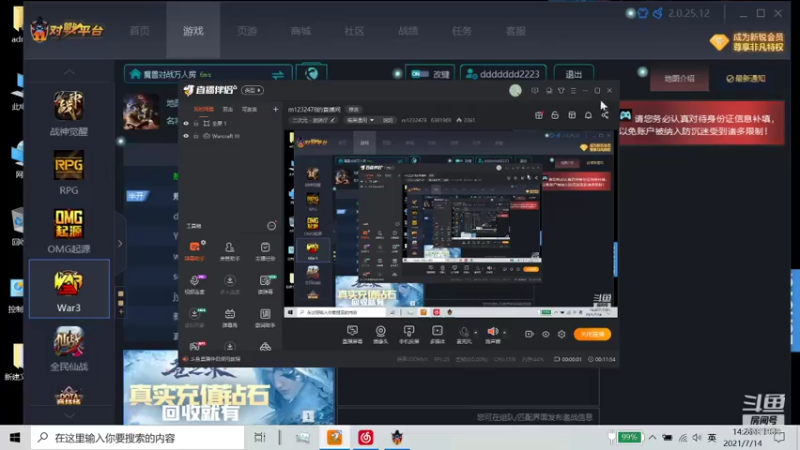Click the user avatar in stream companion title bar
This screenshot has width=800, height=450.
point(515,90)
